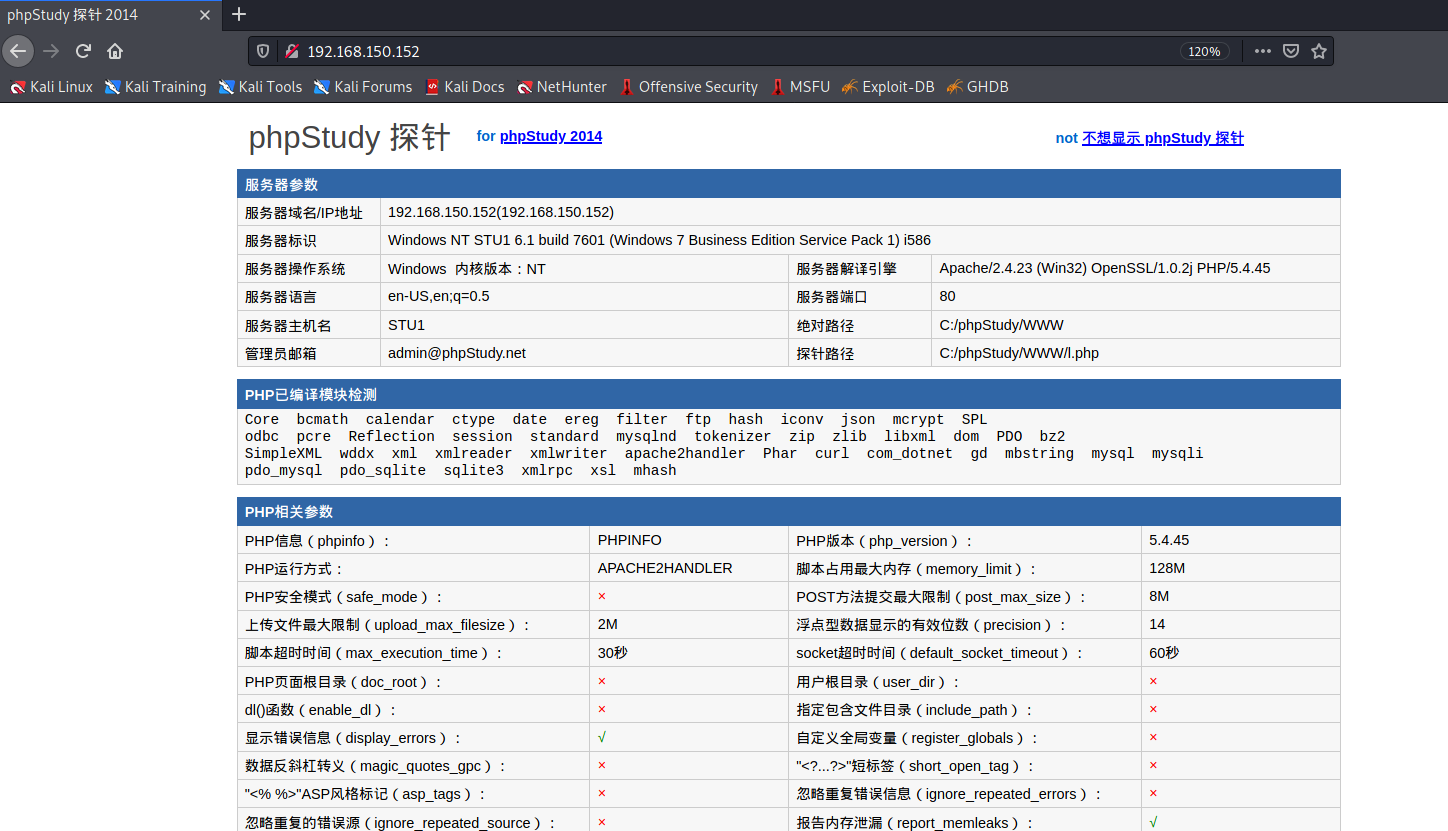Click the admin@phpStudy.net email value
The width and height of the screenshot is (1448, 831).
coord(457,353)
